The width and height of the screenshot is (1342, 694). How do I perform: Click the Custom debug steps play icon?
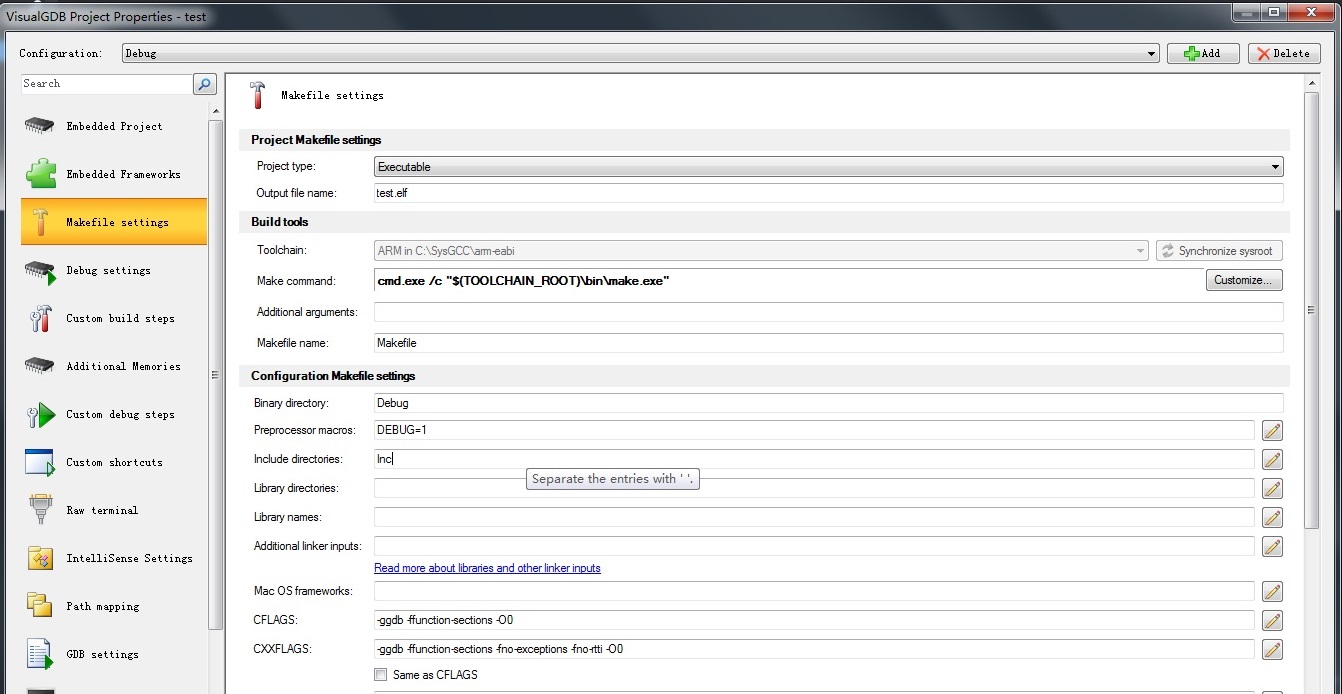tap(40, 414)
